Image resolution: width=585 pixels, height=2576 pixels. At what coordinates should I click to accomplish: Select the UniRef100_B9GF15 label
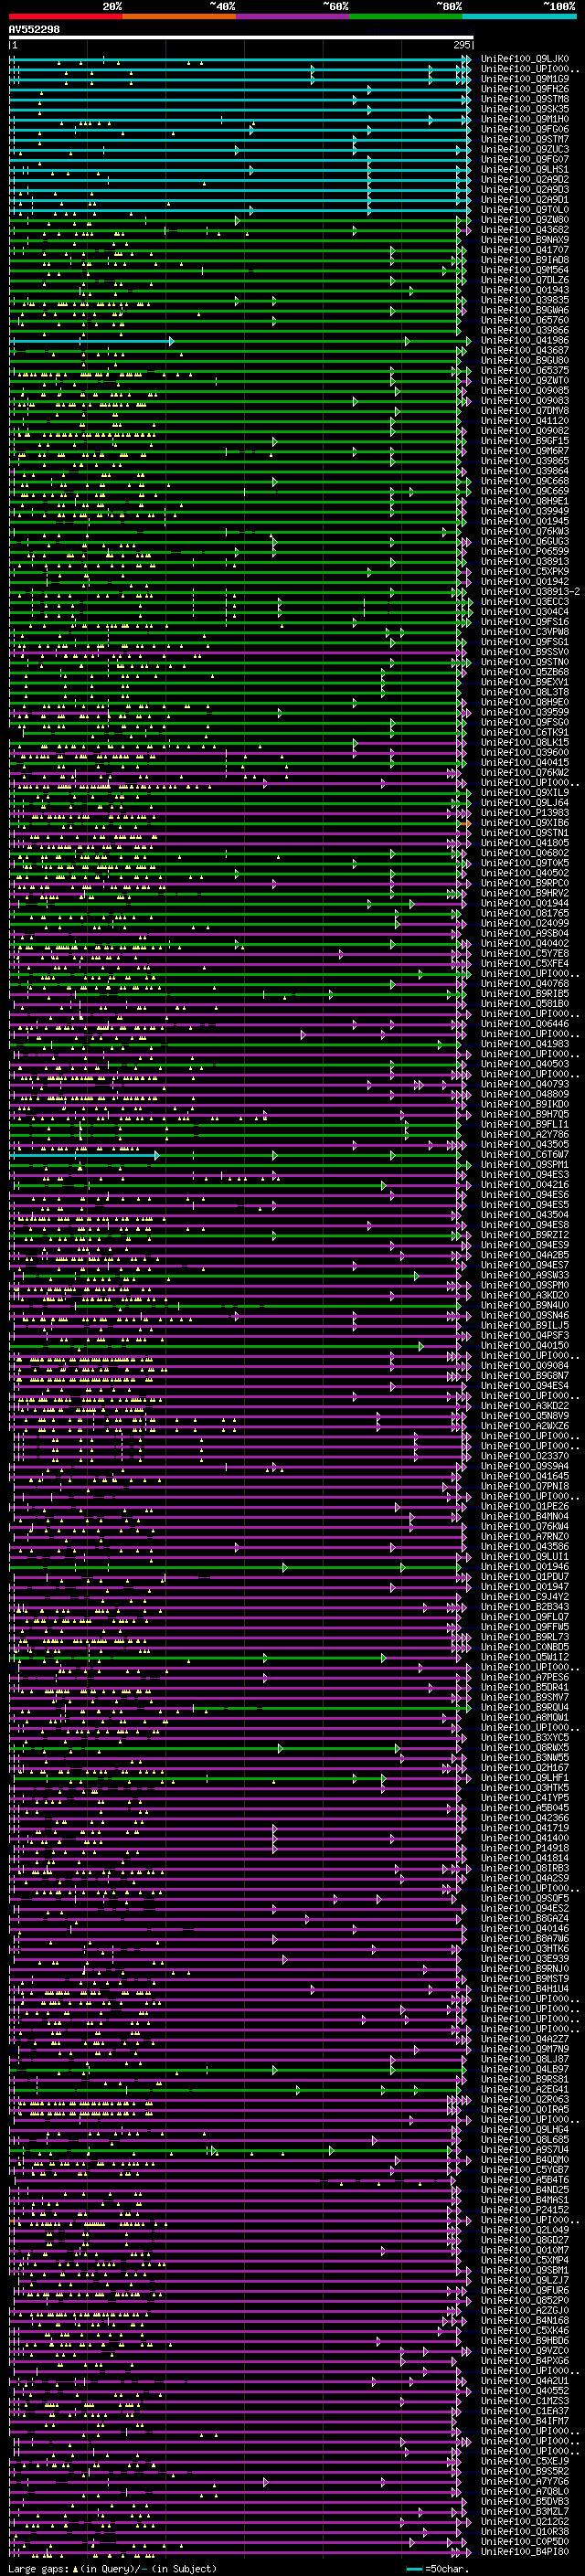[x=525, y=441]
